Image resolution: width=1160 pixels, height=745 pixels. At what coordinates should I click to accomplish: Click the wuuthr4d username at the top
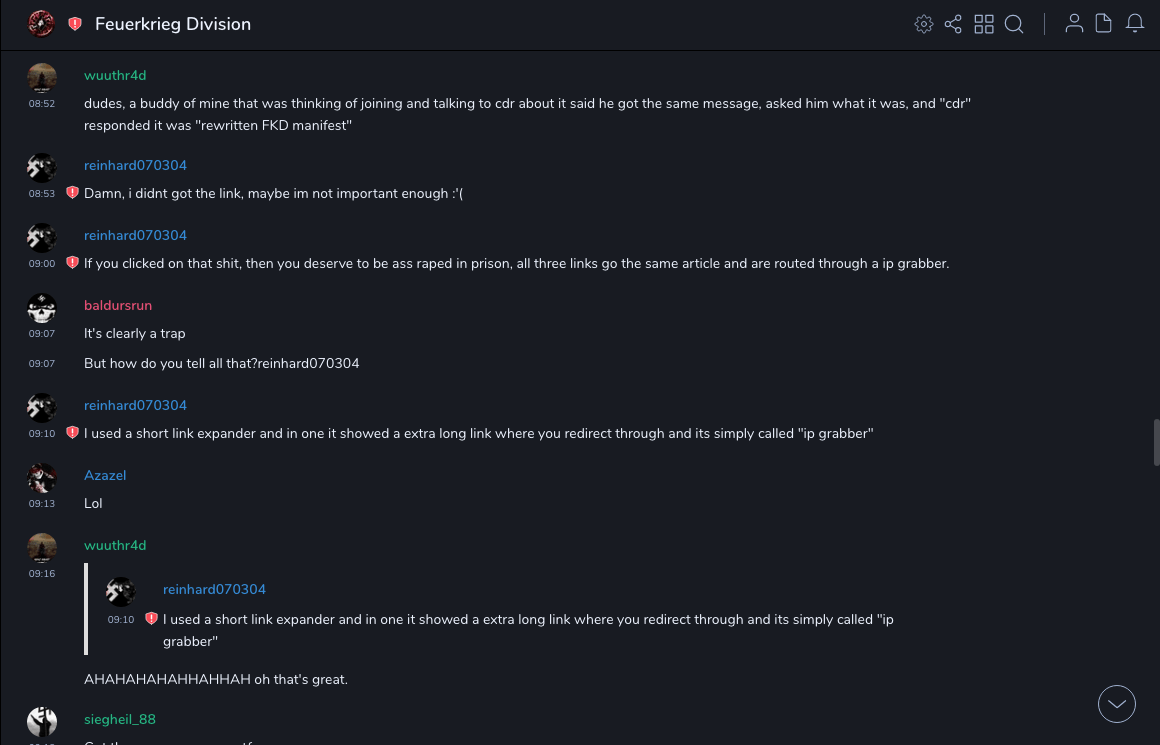tap(115, 76)
